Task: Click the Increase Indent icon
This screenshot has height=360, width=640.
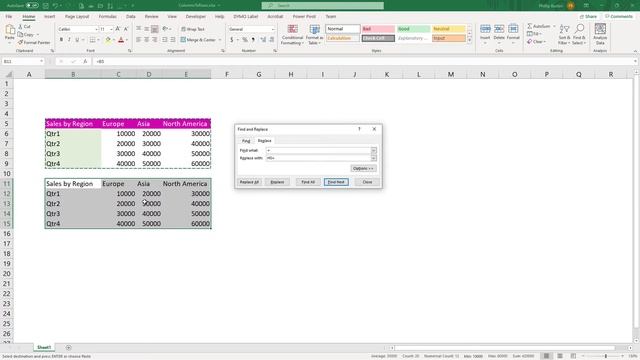Action: tap(173, 40)
